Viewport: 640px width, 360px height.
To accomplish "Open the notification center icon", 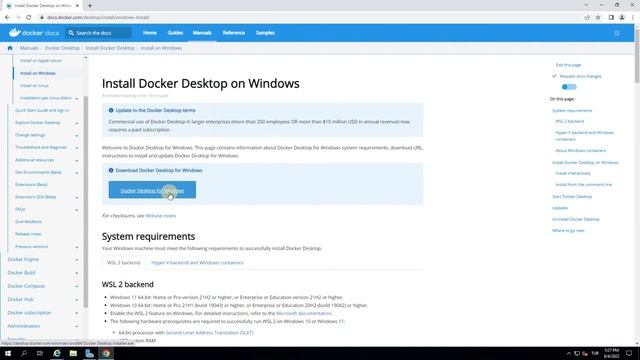I will [x=629, y=353].
